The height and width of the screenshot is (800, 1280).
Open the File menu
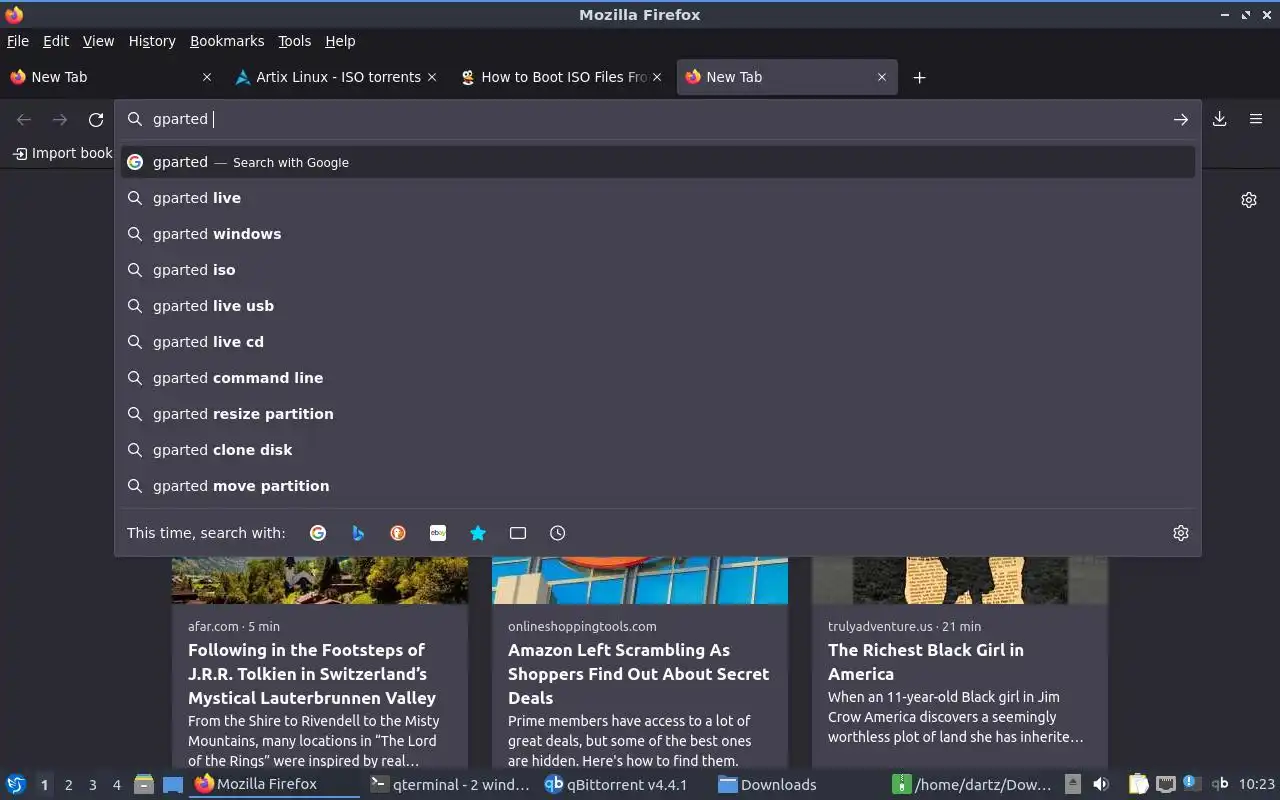(x=18, y=41)
